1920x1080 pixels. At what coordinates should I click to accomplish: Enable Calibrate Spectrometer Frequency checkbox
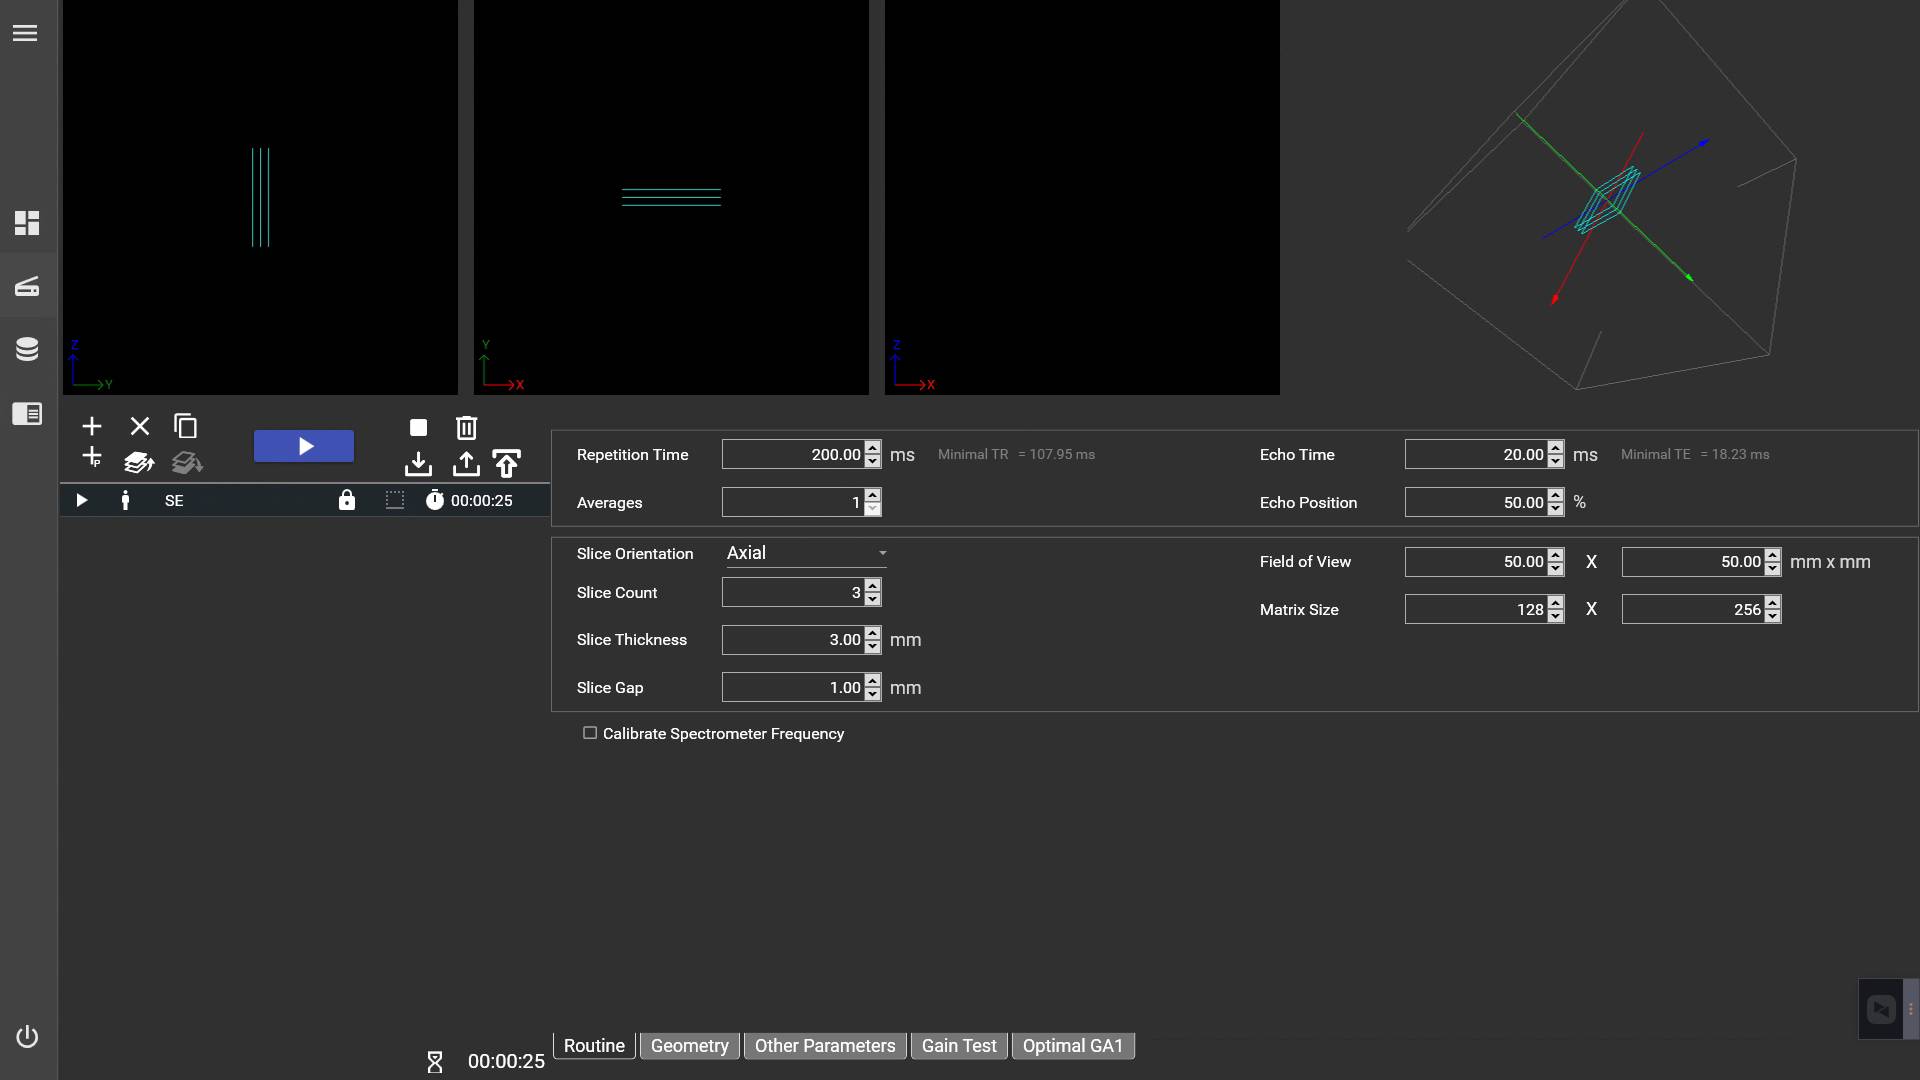pos(590,733)
